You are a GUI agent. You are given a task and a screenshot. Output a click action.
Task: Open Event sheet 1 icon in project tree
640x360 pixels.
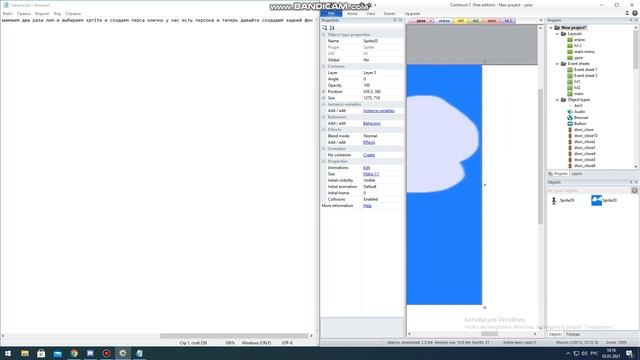570,70
